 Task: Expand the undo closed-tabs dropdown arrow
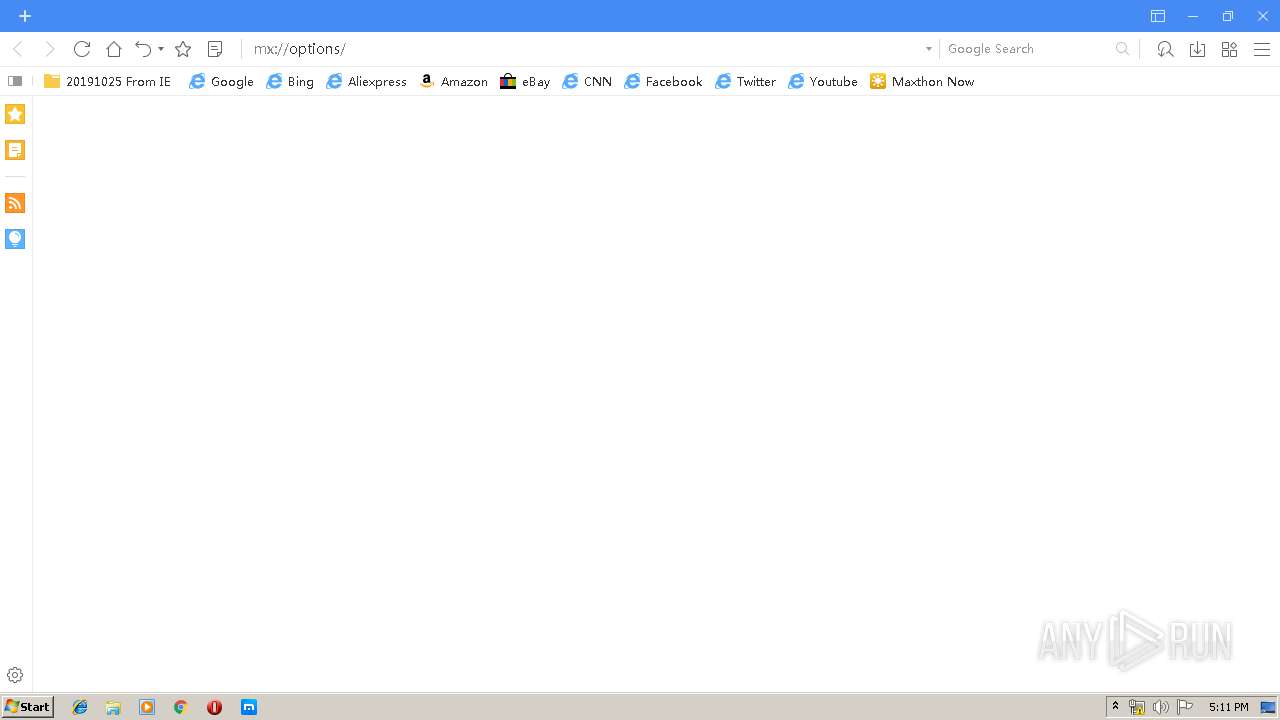click(x=161, y=49)
